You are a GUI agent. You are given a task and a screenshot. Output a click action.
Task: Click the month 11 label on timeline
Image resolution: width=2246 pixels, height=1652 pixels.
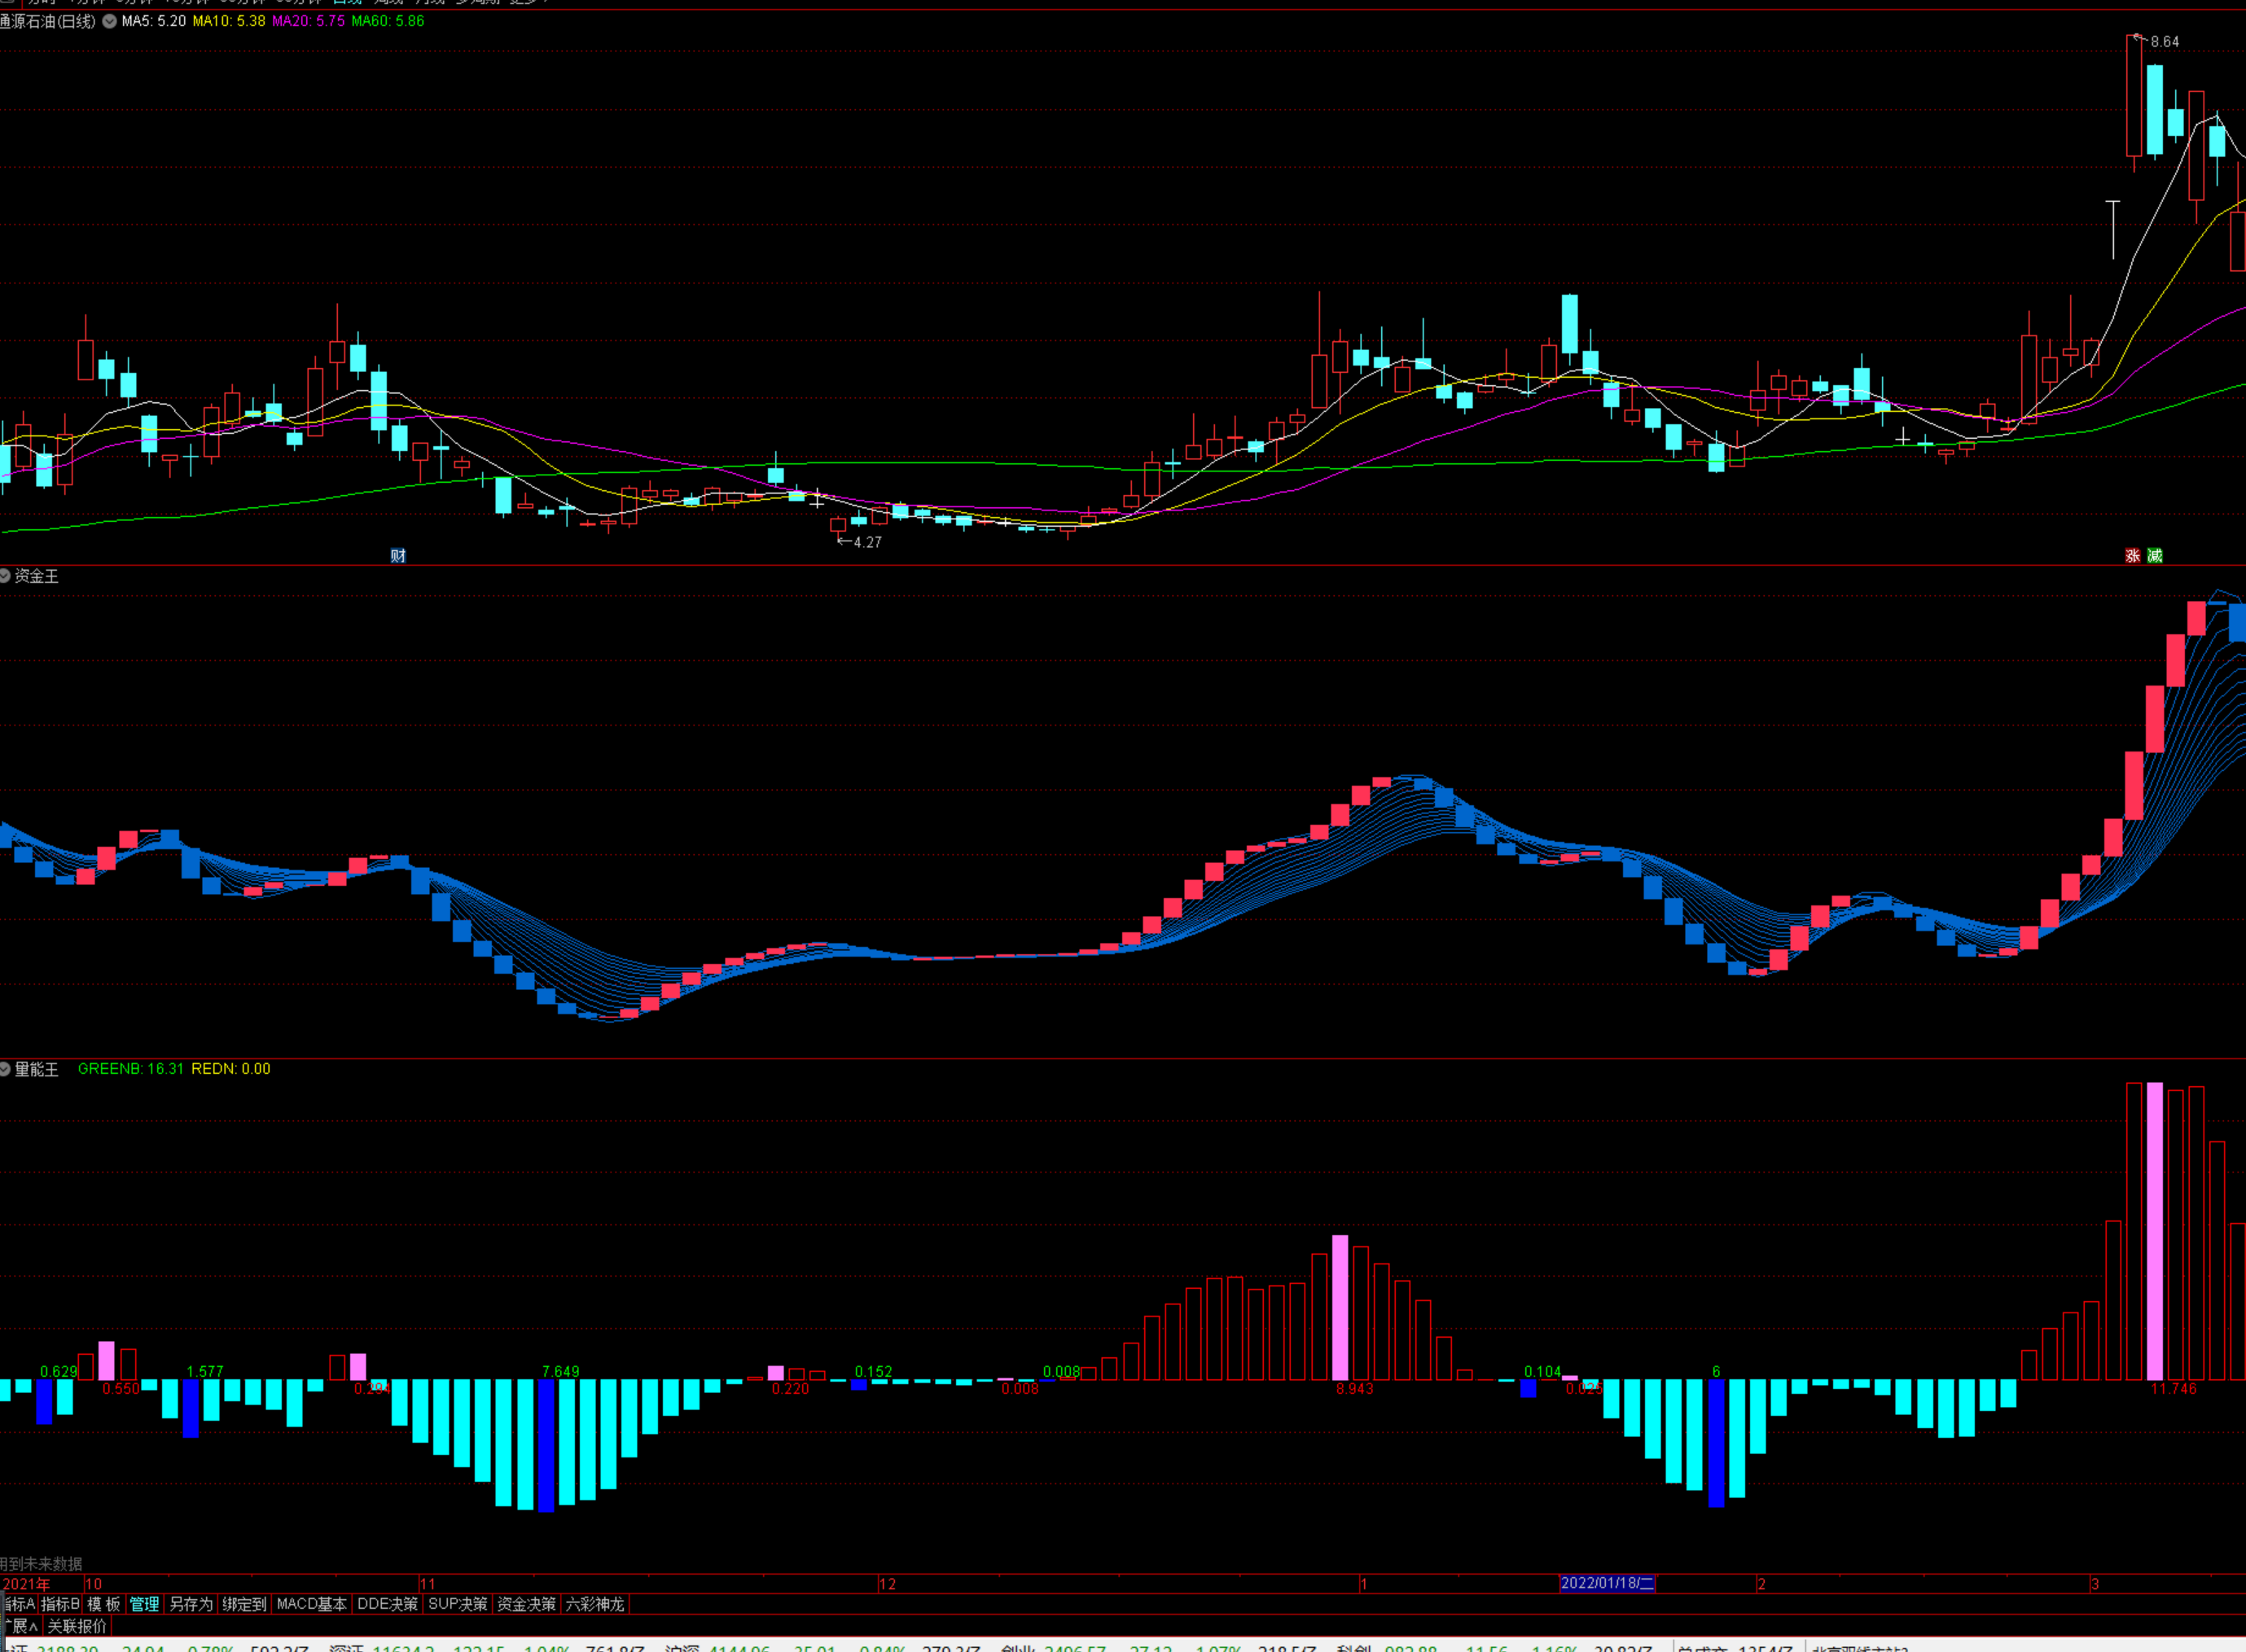coord(428,1584)
